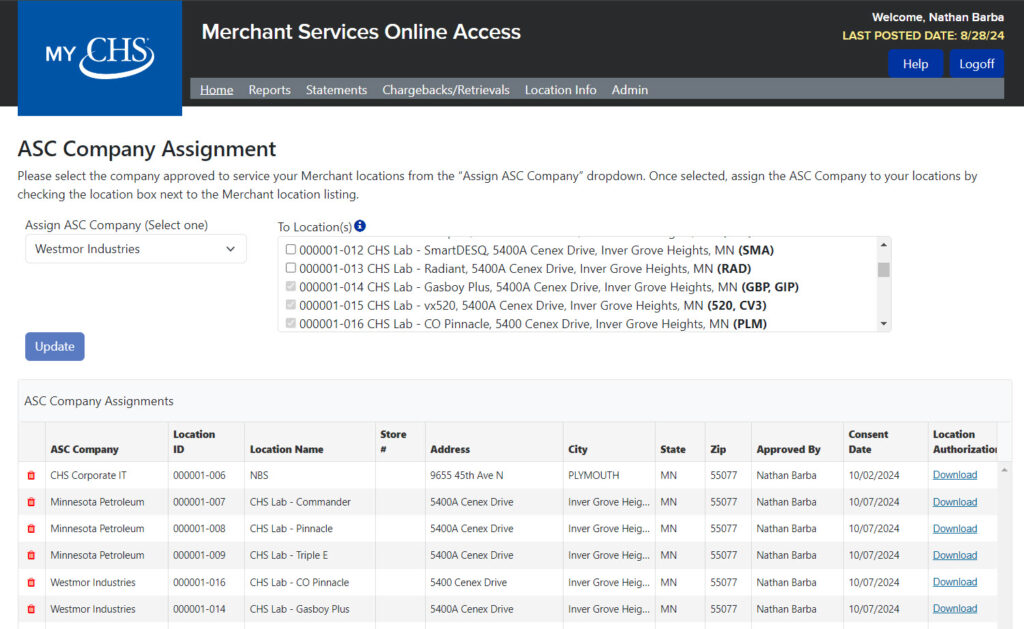This screenshot has height=629, width=1024.
Task: Click the ASC Company Assignments panel title
Action: 99,401
